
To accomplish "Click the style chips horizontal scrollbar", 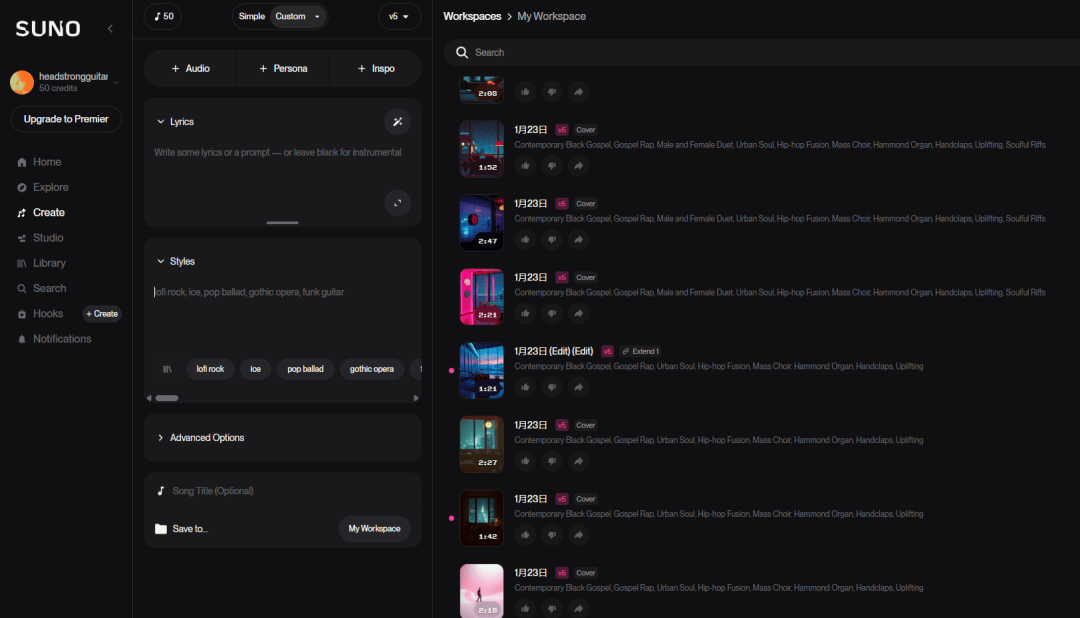I will pos(167,398).
